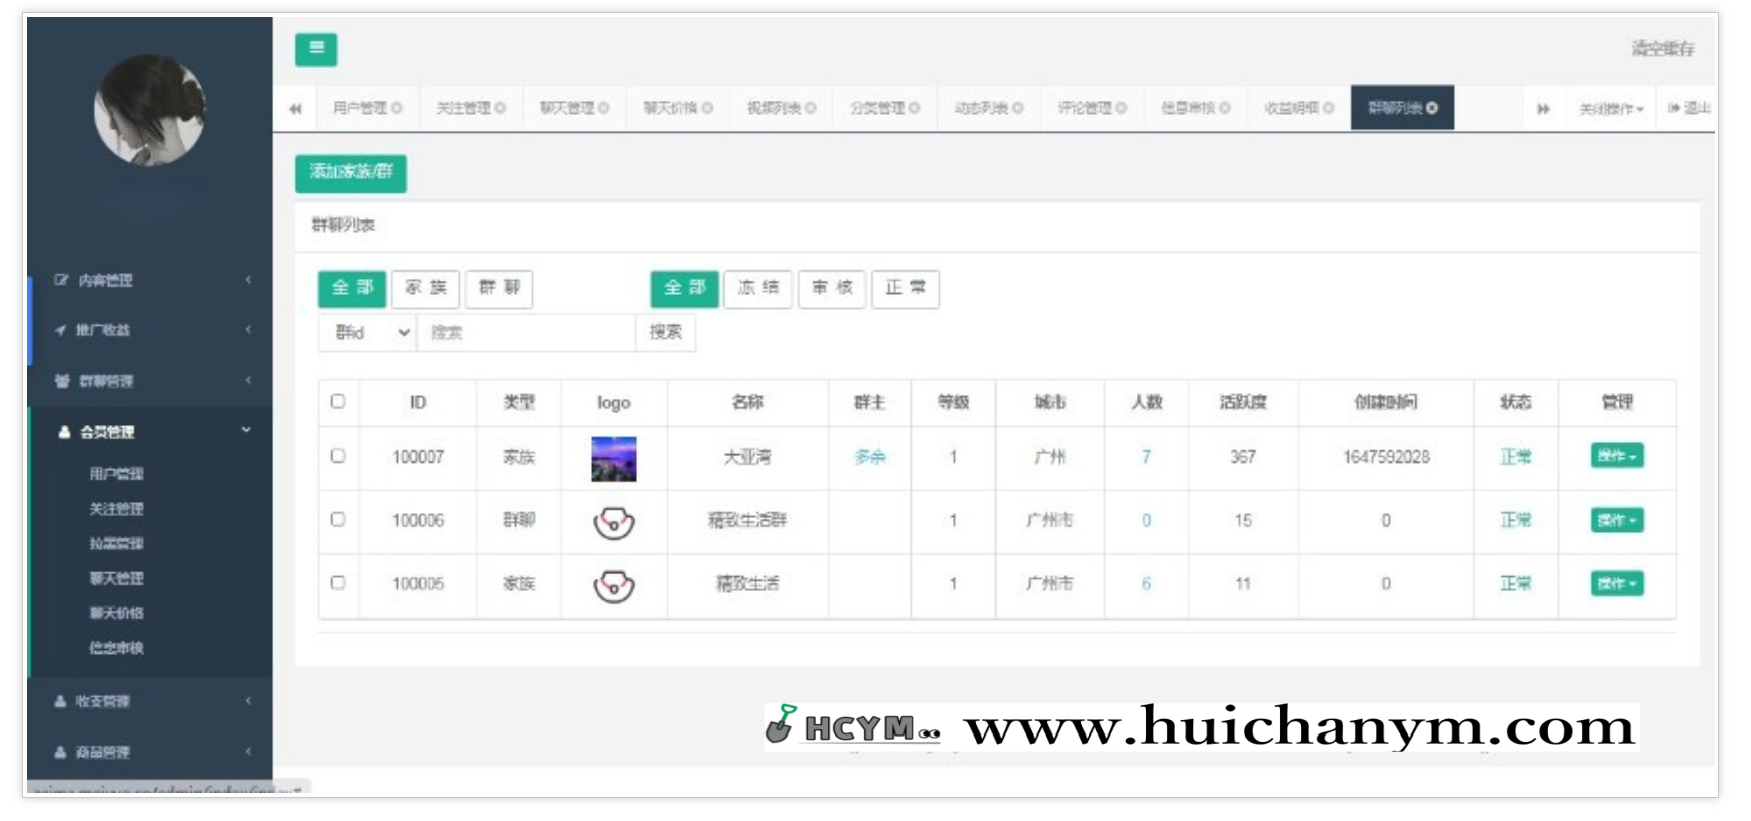Open the 操作 dropdown for 大亚湾 row
Viewport: 1751px width, 821px height.
1616,456
